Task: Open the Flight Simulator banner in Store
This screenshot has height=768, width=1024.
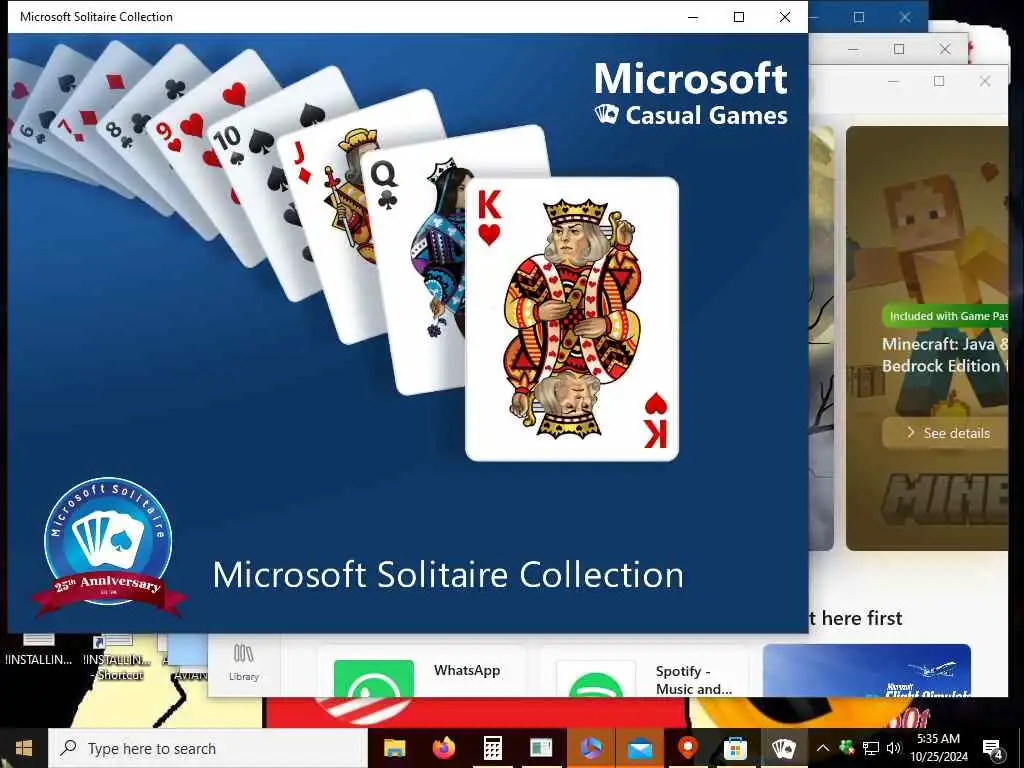Action: coord(867,671)
